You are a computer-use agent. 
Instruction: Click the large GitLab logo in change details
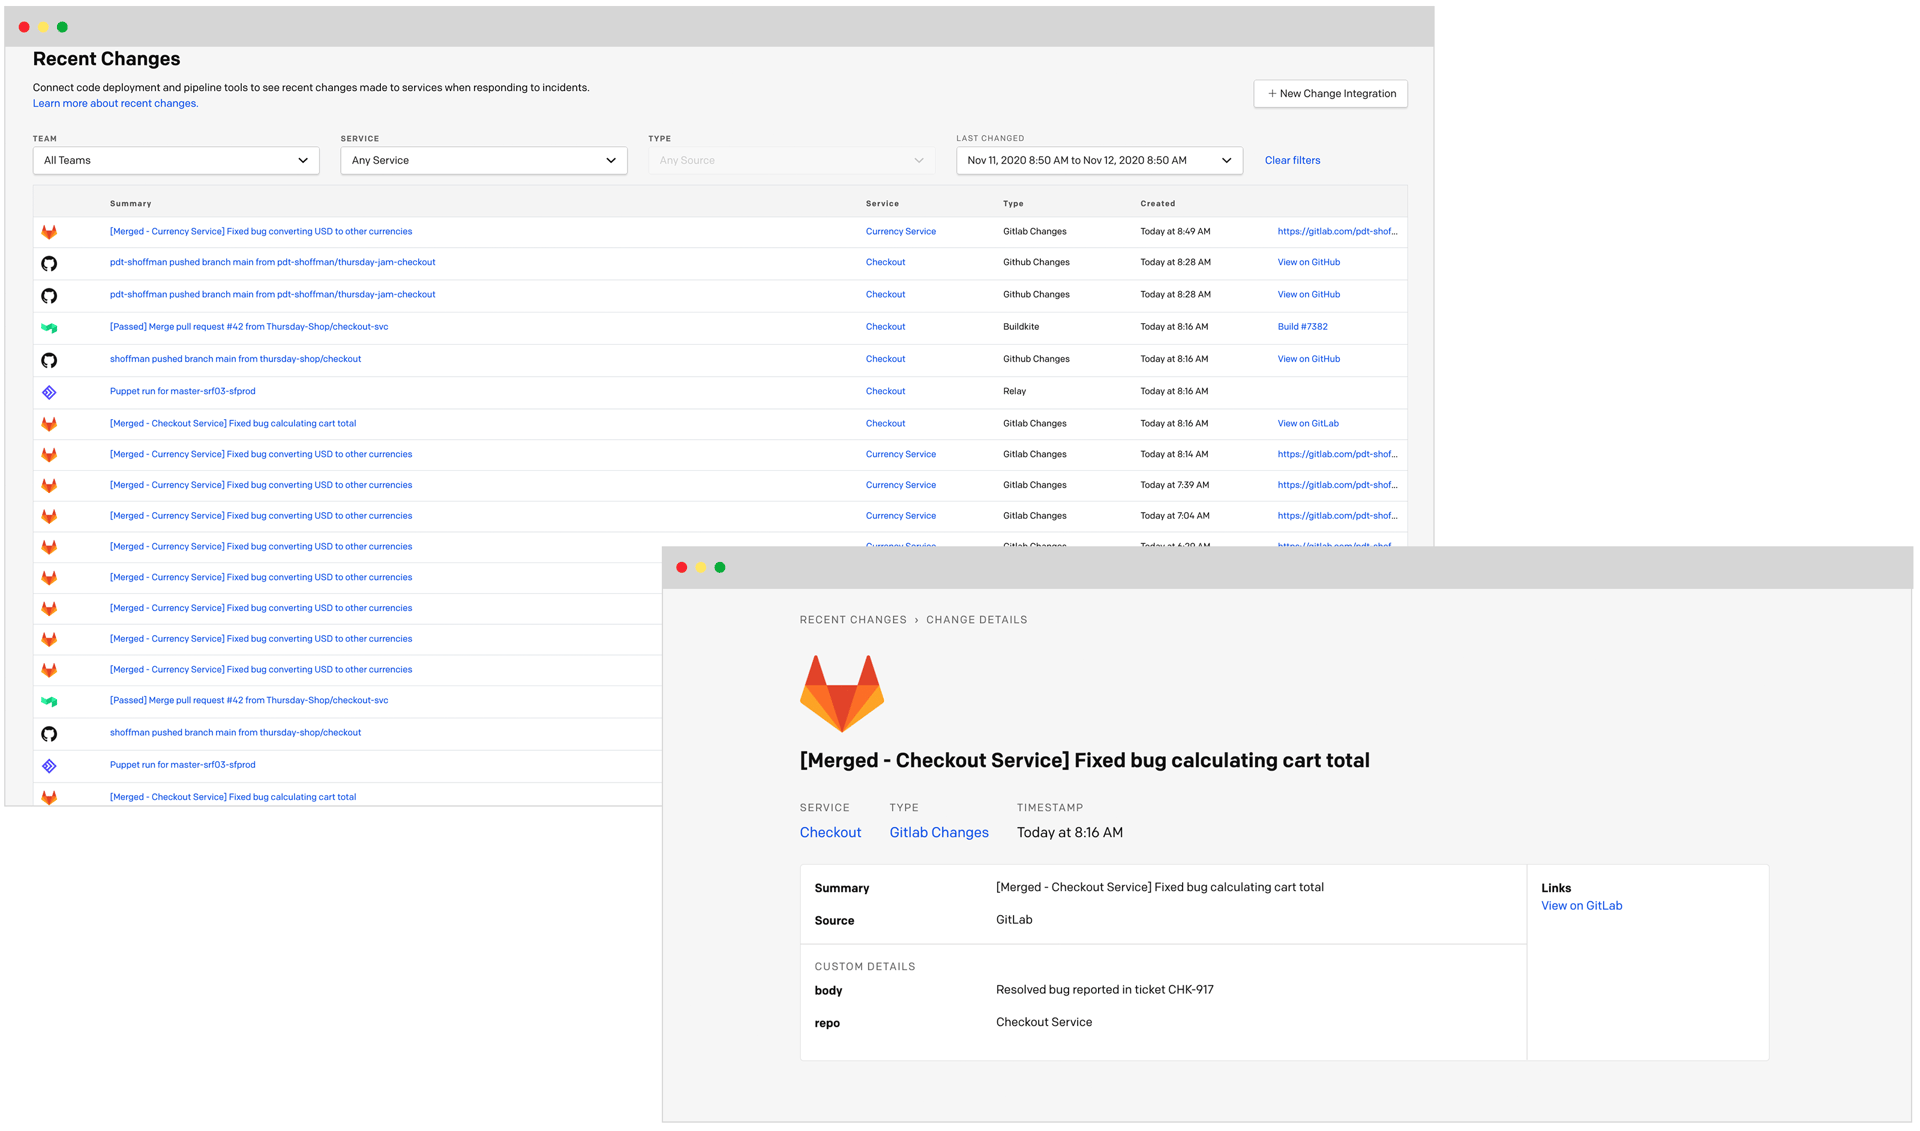click(x=841, y=693)
